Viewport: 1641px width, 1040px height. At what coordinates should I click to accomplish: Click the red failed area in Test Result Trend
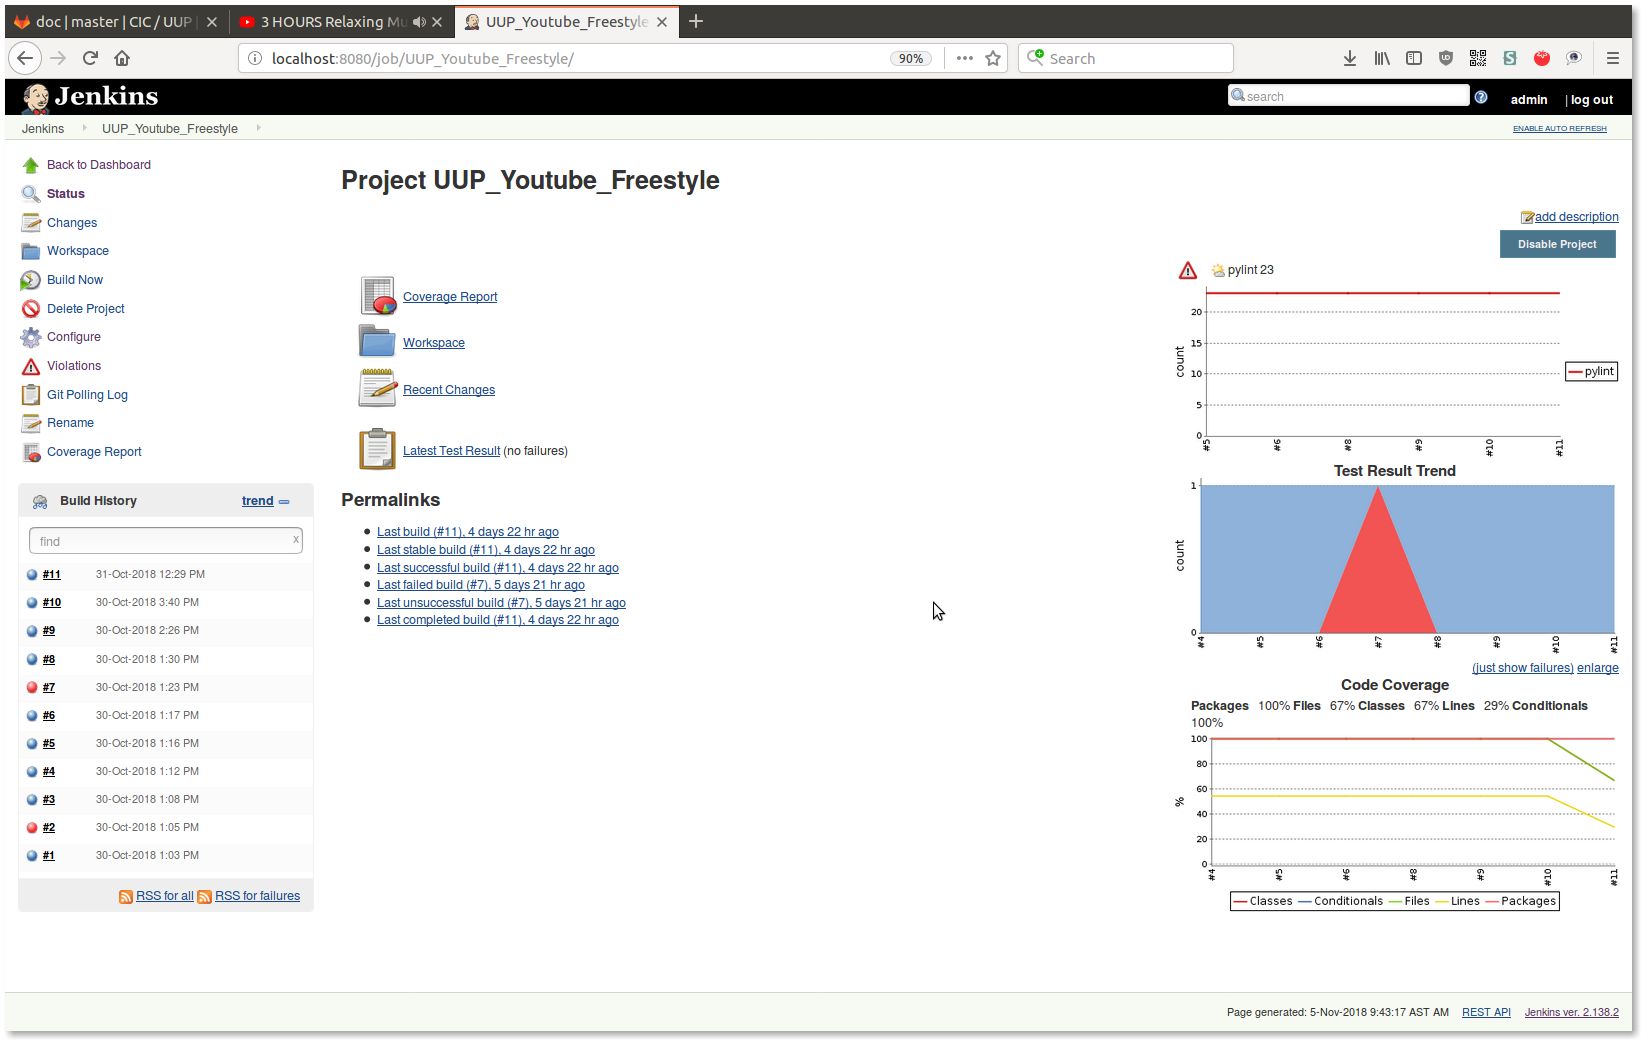[1378, 585]
